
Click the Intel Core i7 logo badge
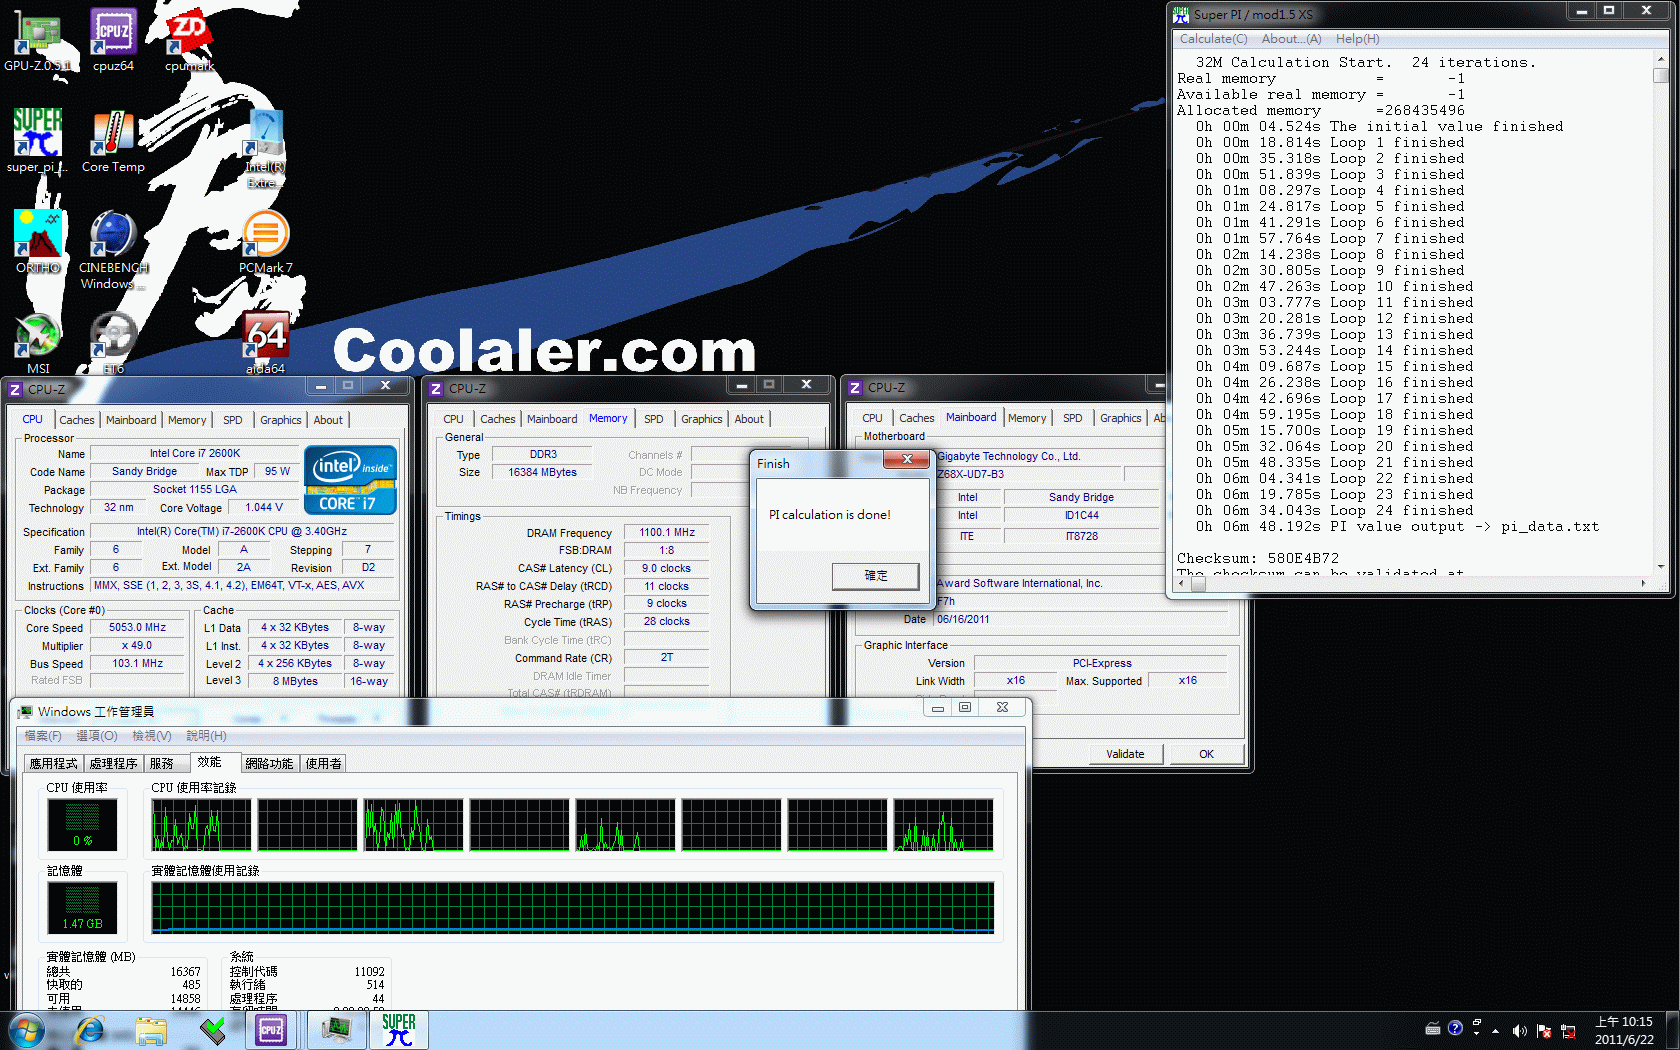(350, 480)
